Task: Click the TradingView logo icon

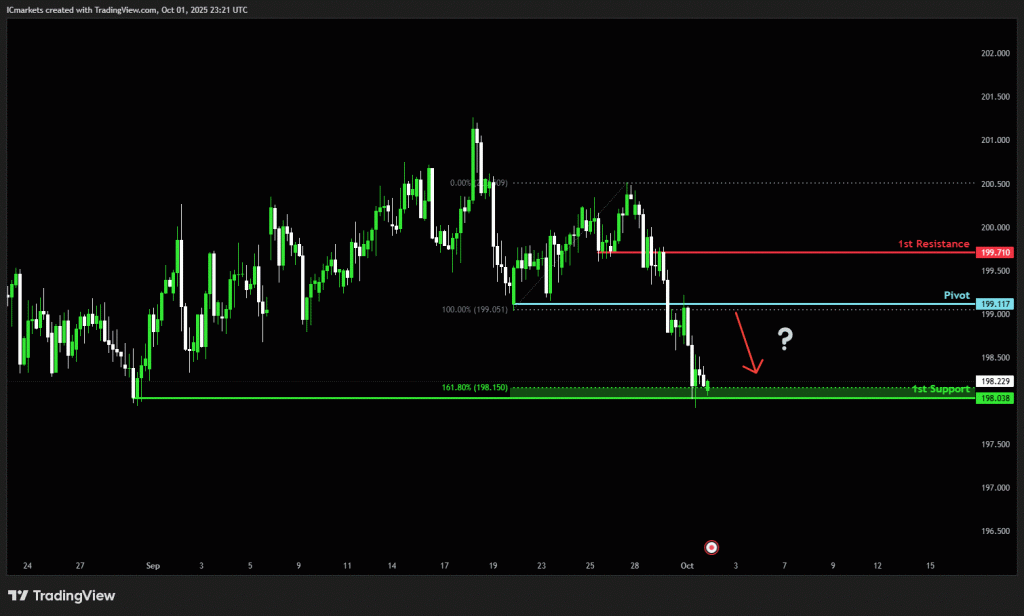Action: (18, 596)
